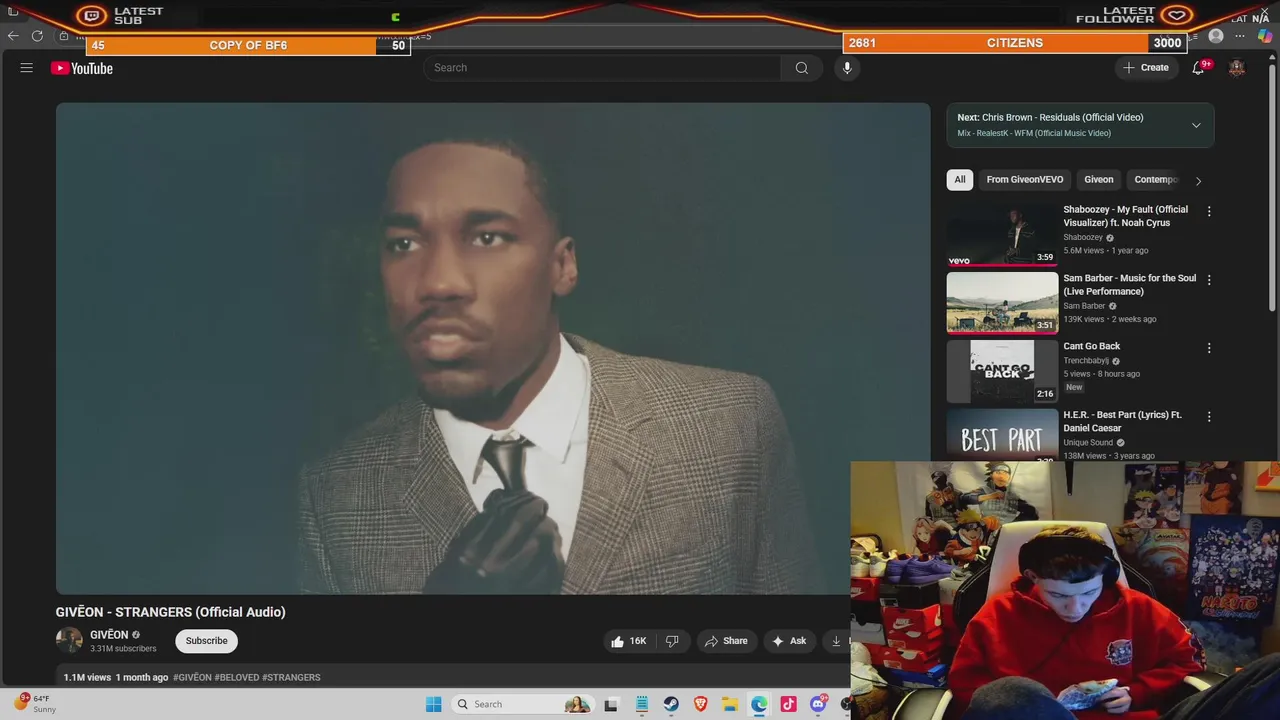Open the Shaboozey My Fault thumbnail
The height and width of the screenshot is (720, 1280).
click(1002, 235)
